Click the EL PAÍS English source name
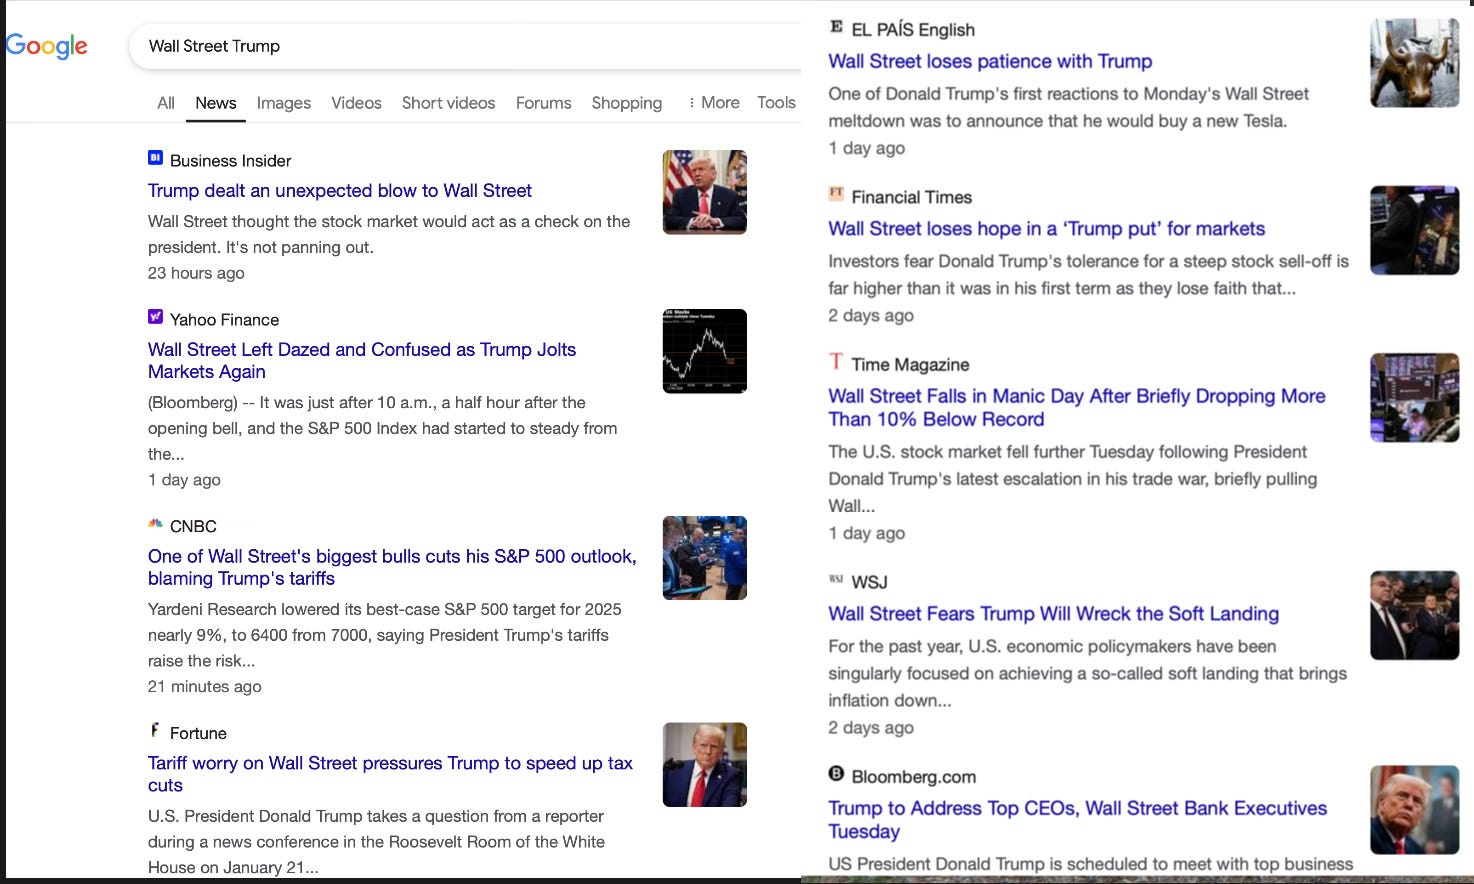The height and width of the screenshot is (884, 1474). click(913, 29)
